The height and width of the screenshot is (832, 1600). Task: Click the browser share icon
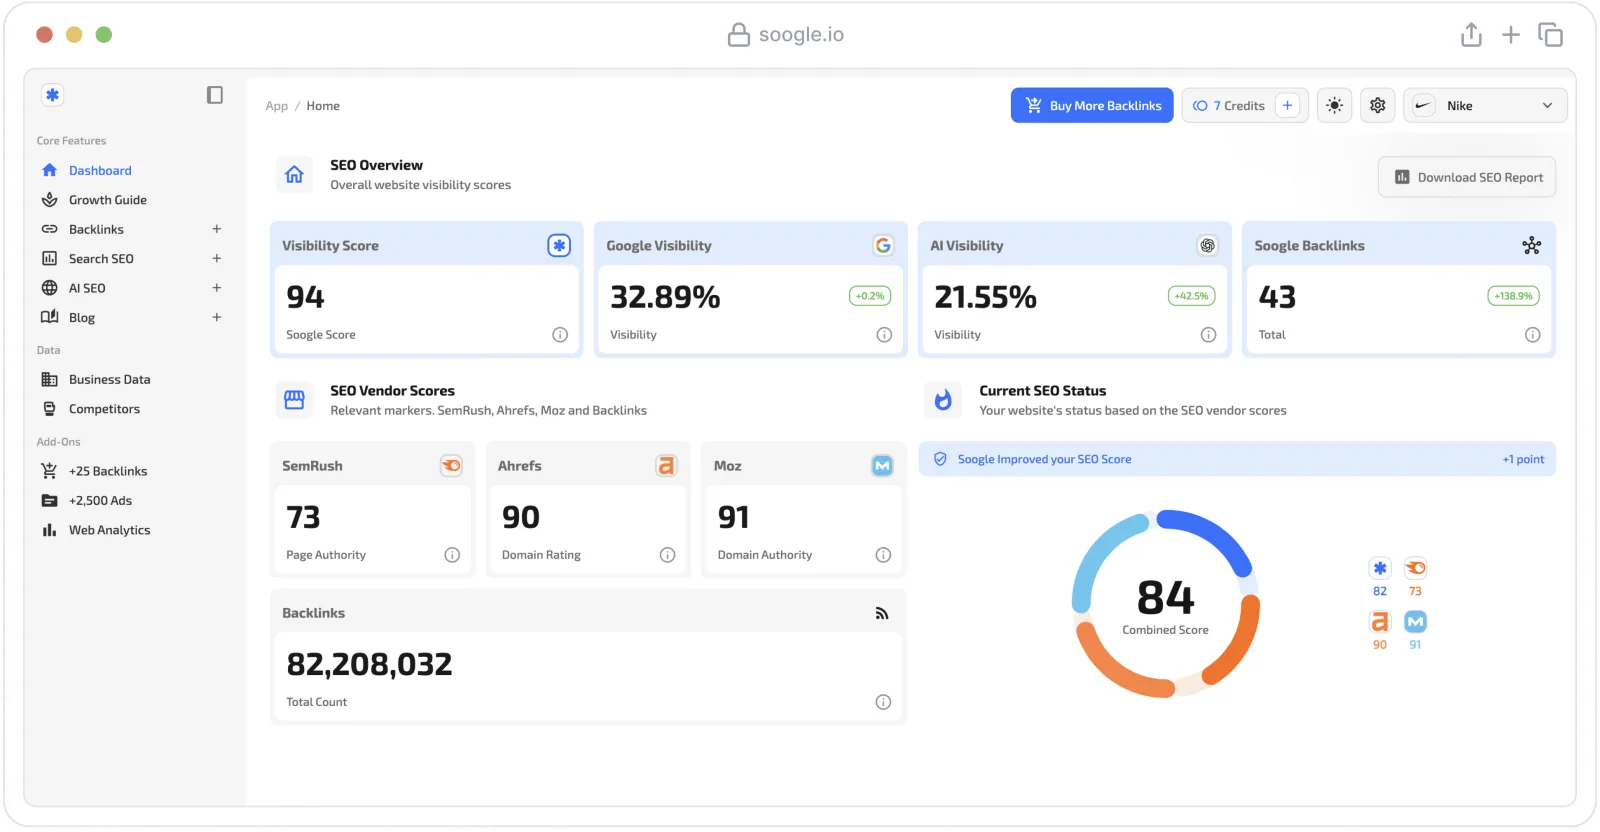click(1471, 35)
